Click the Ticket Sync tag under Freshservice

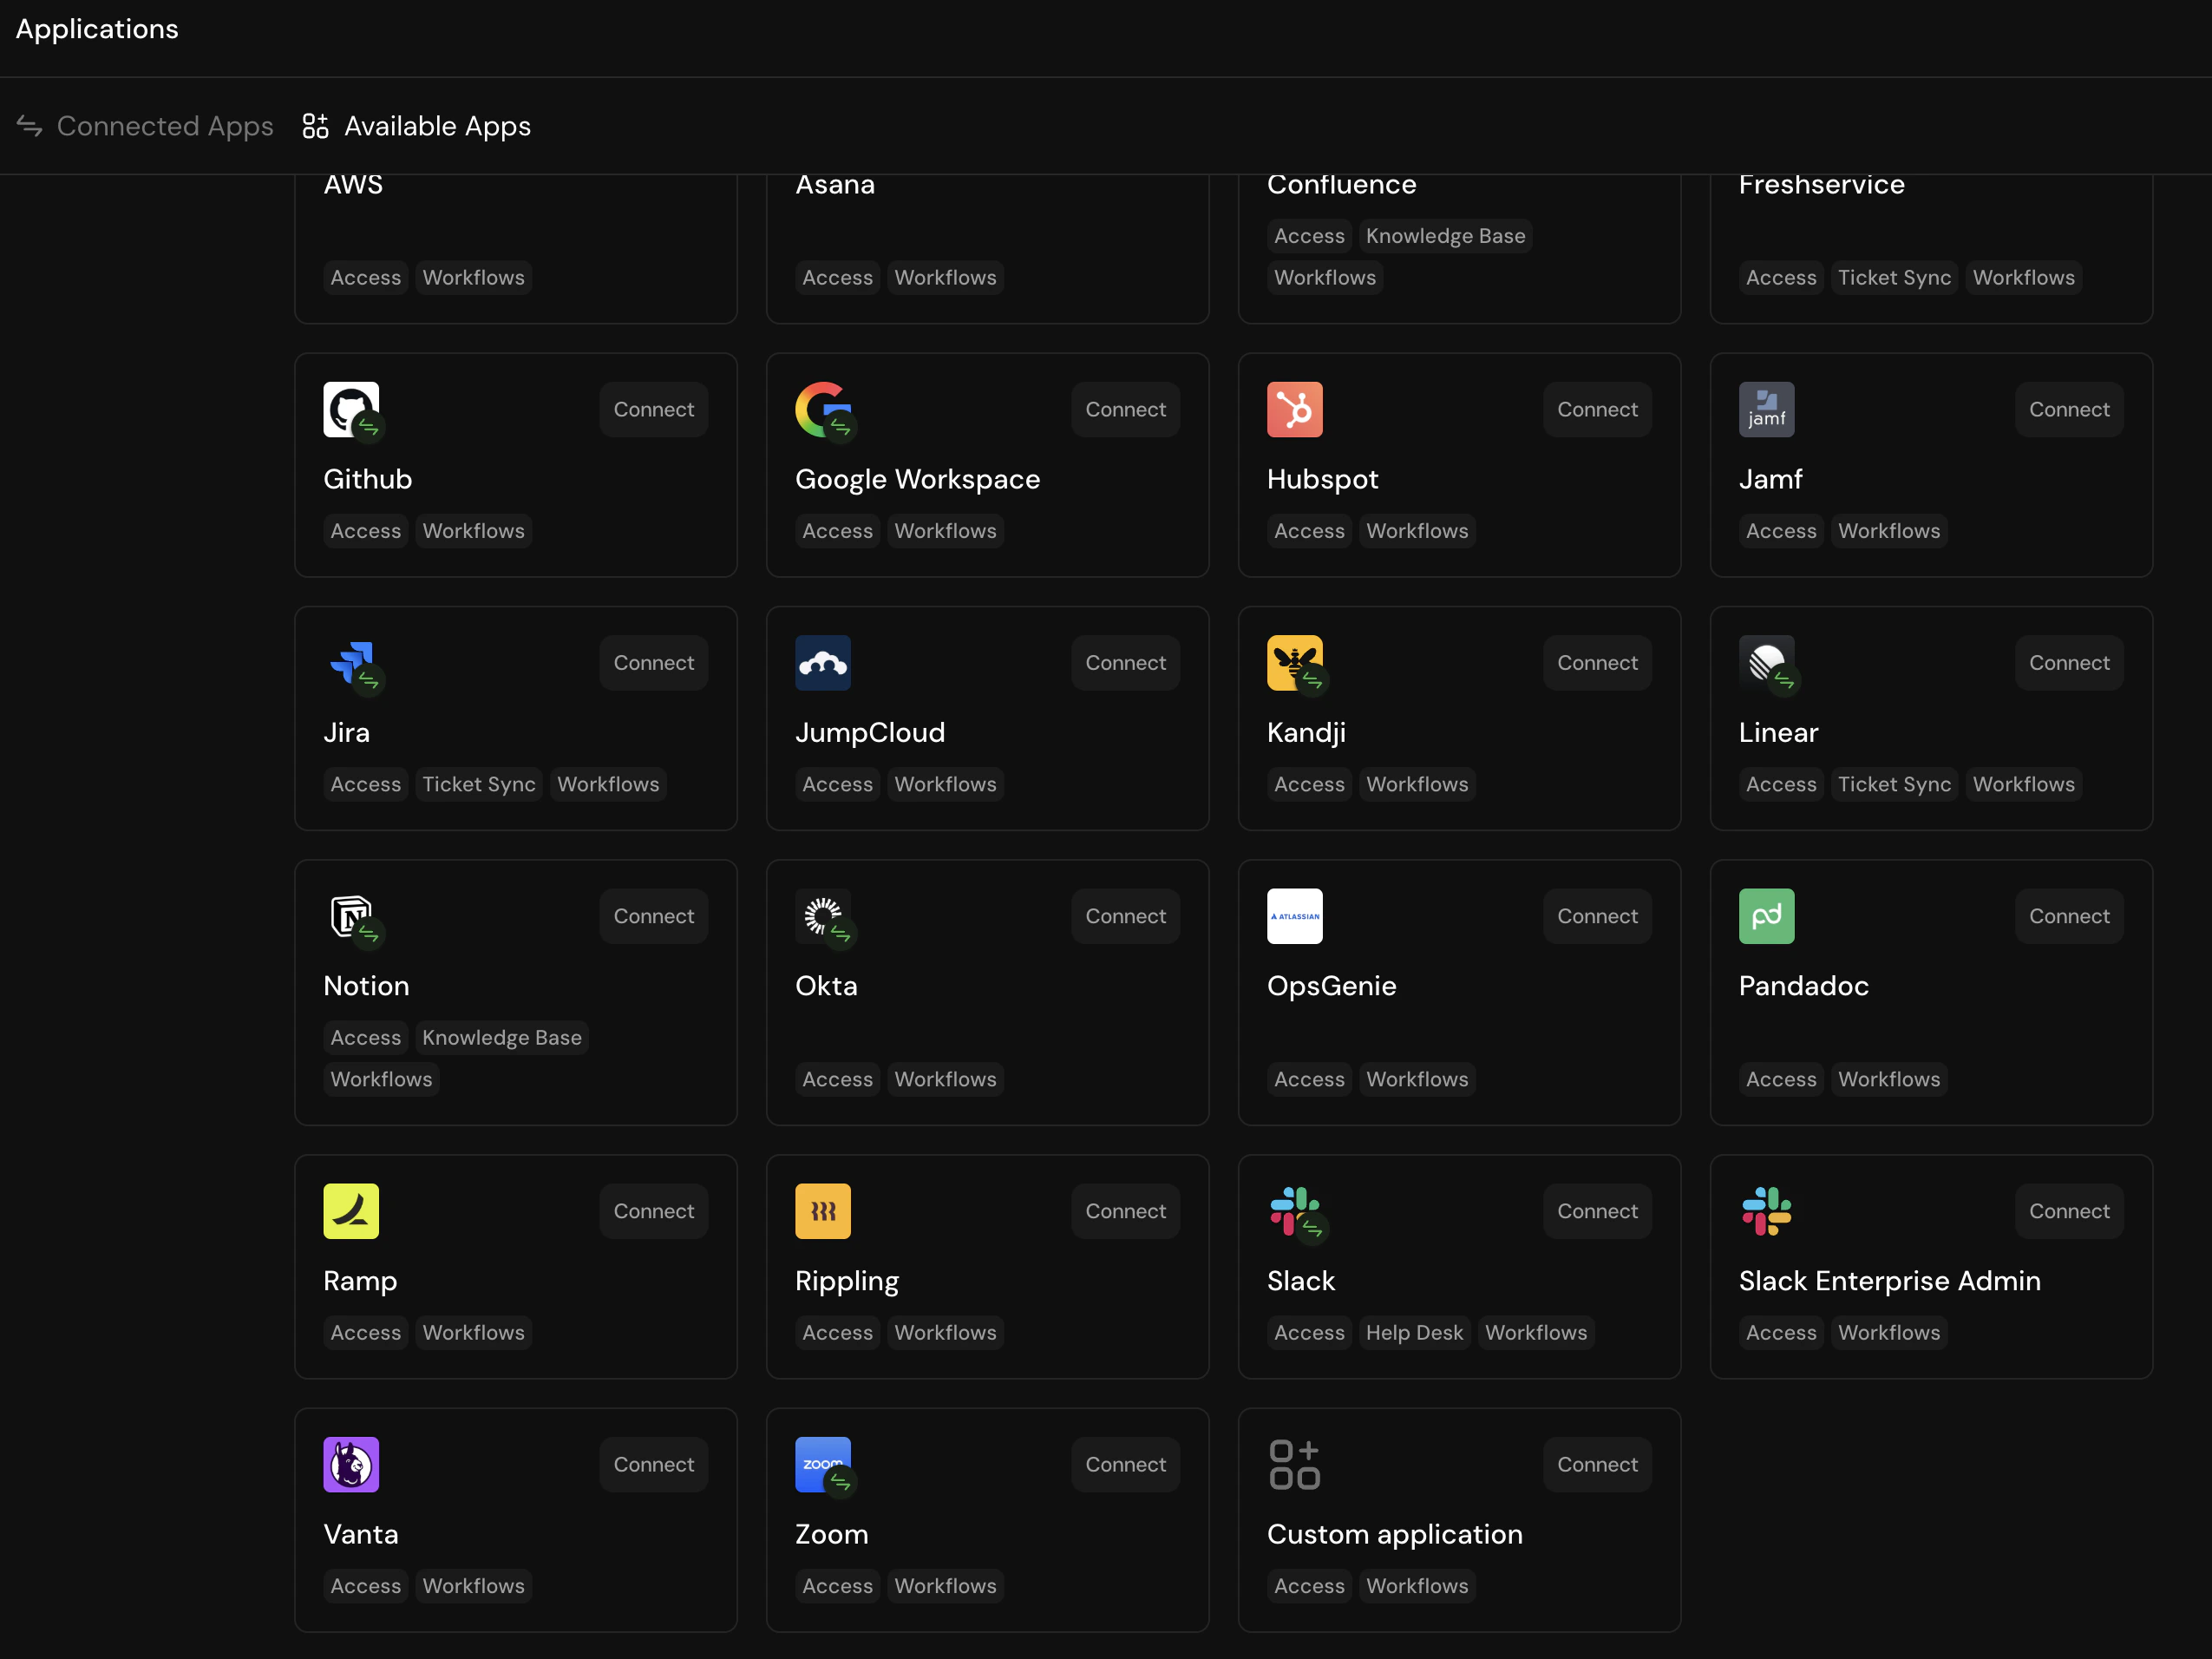pos(1893,277)
